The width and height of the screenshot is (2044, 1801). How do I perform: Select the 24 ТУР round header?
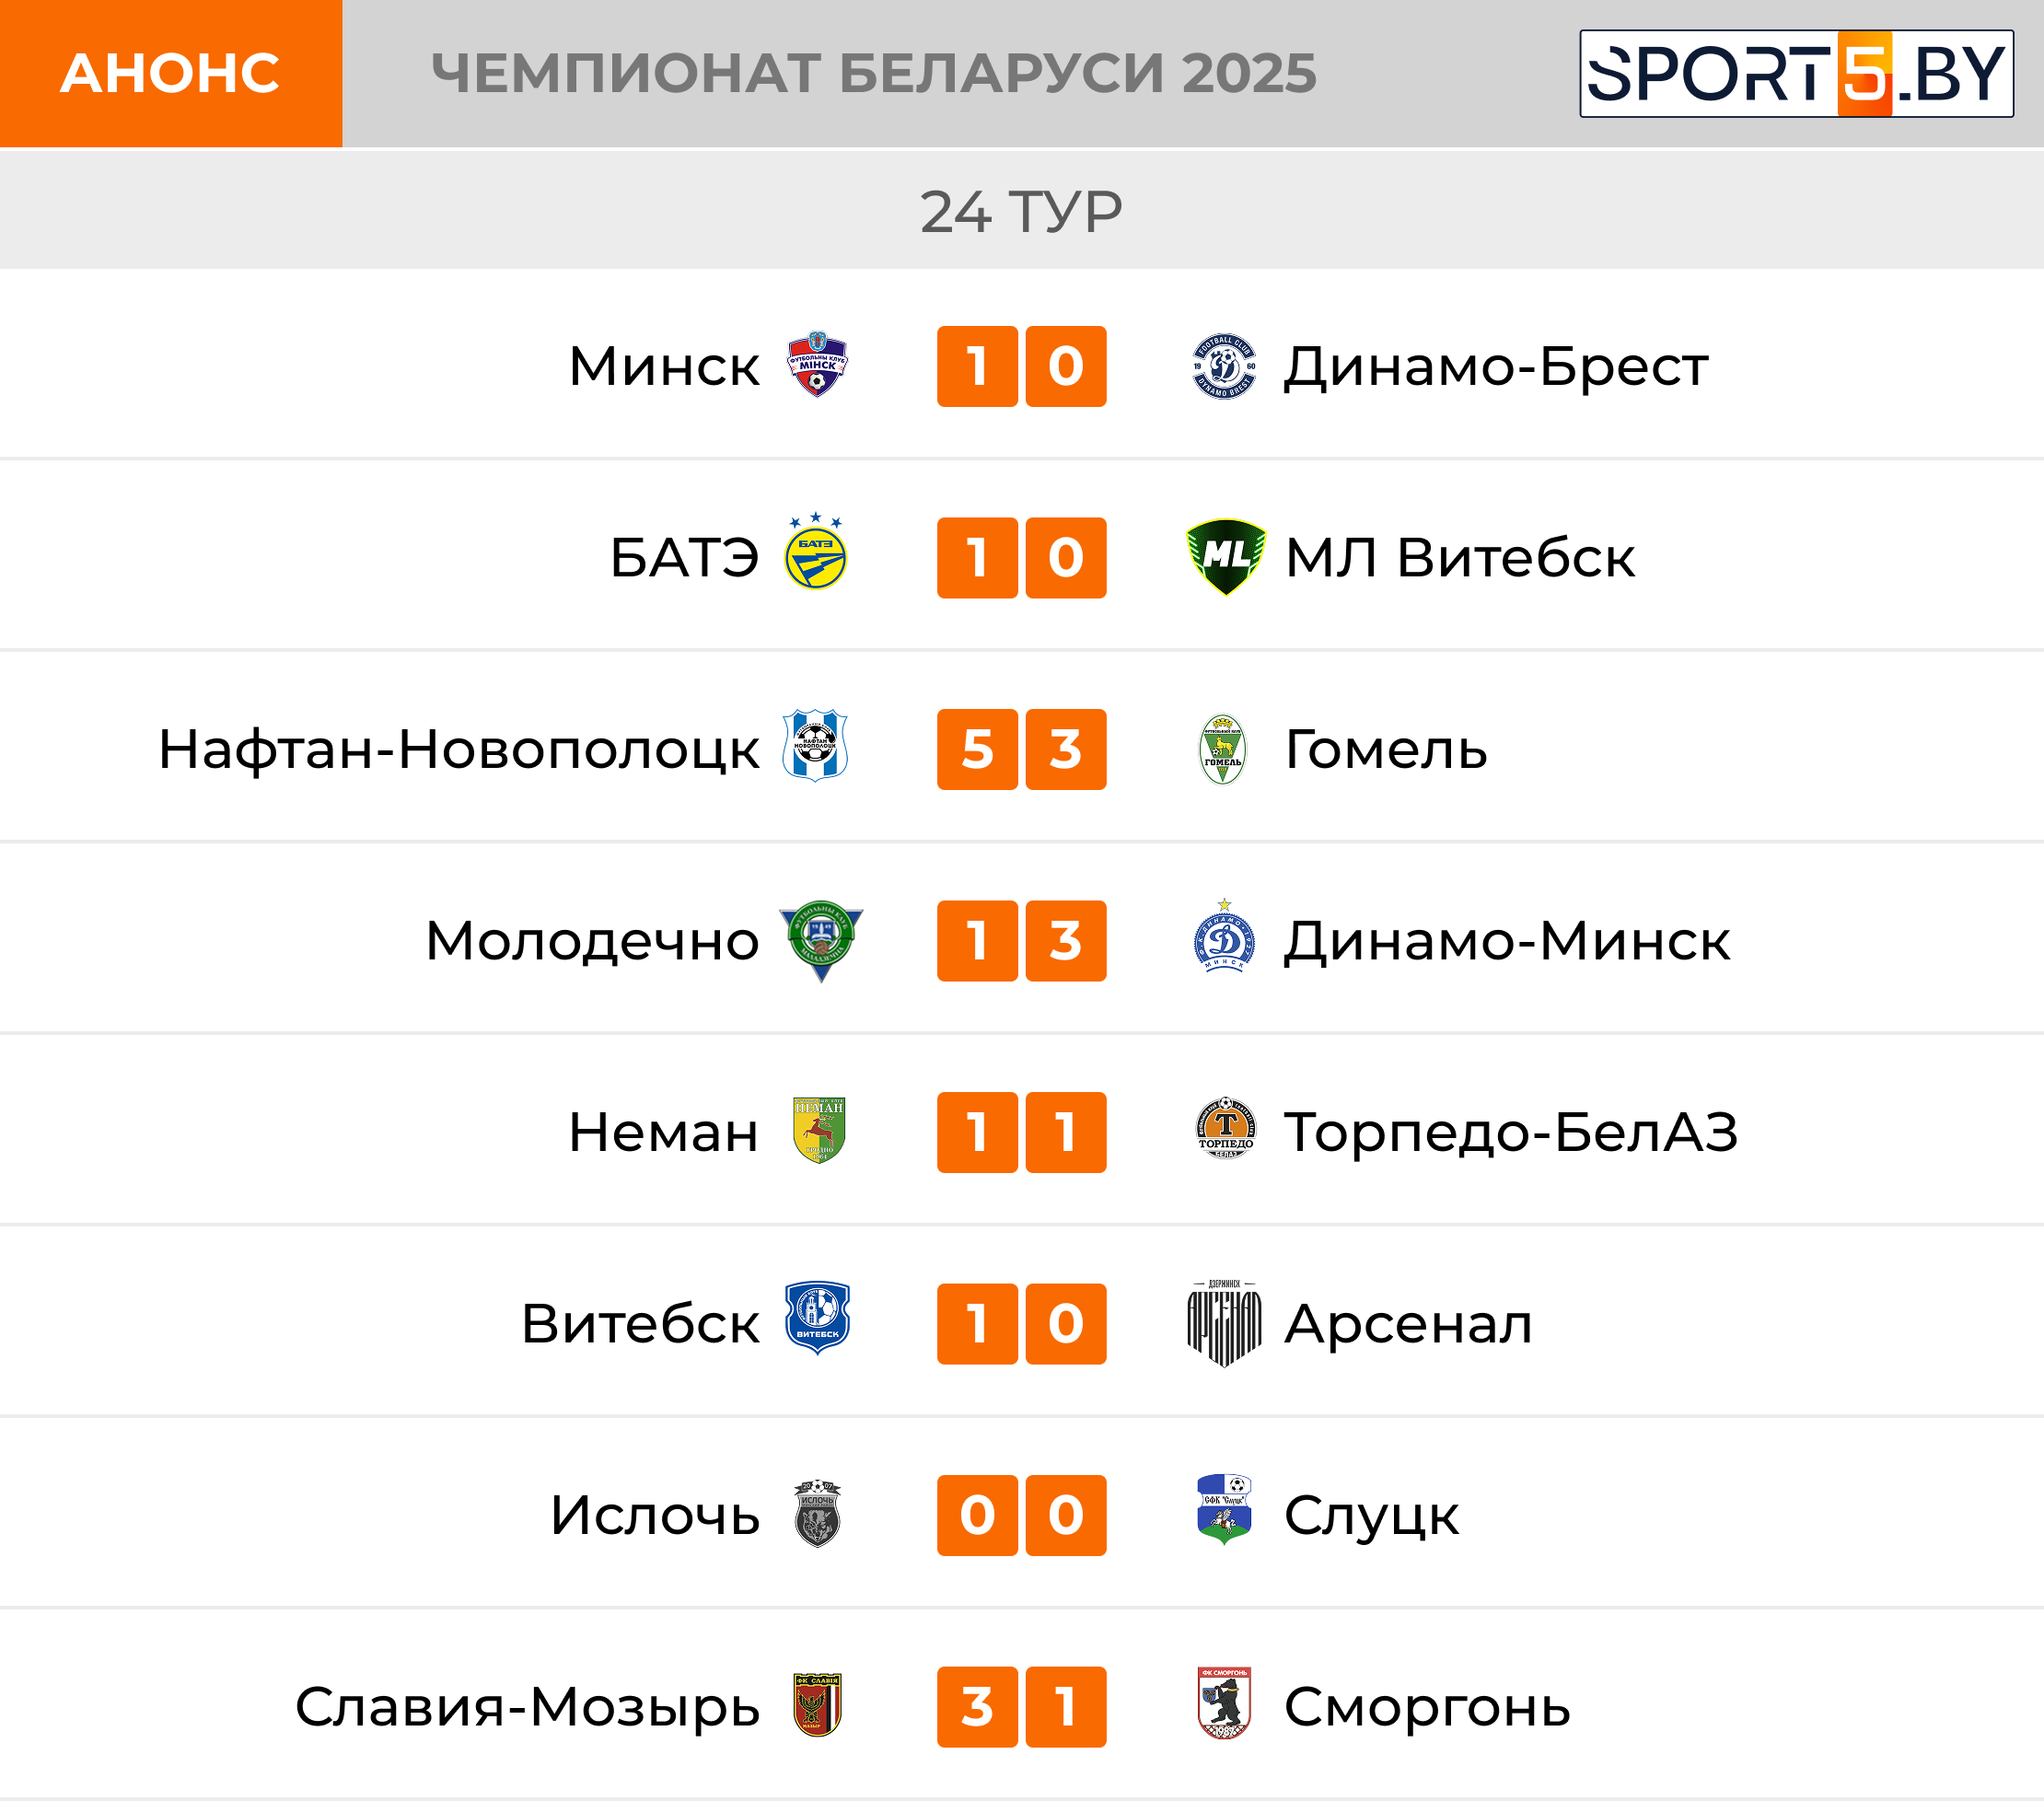coord(1021,212)
